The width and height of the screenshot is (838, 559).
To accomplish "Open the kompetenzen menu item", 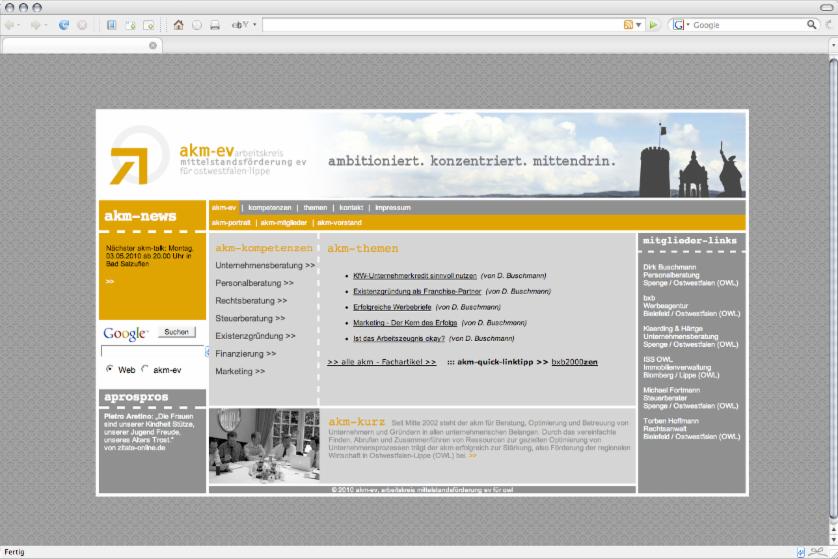I will [x=270, y=207].
